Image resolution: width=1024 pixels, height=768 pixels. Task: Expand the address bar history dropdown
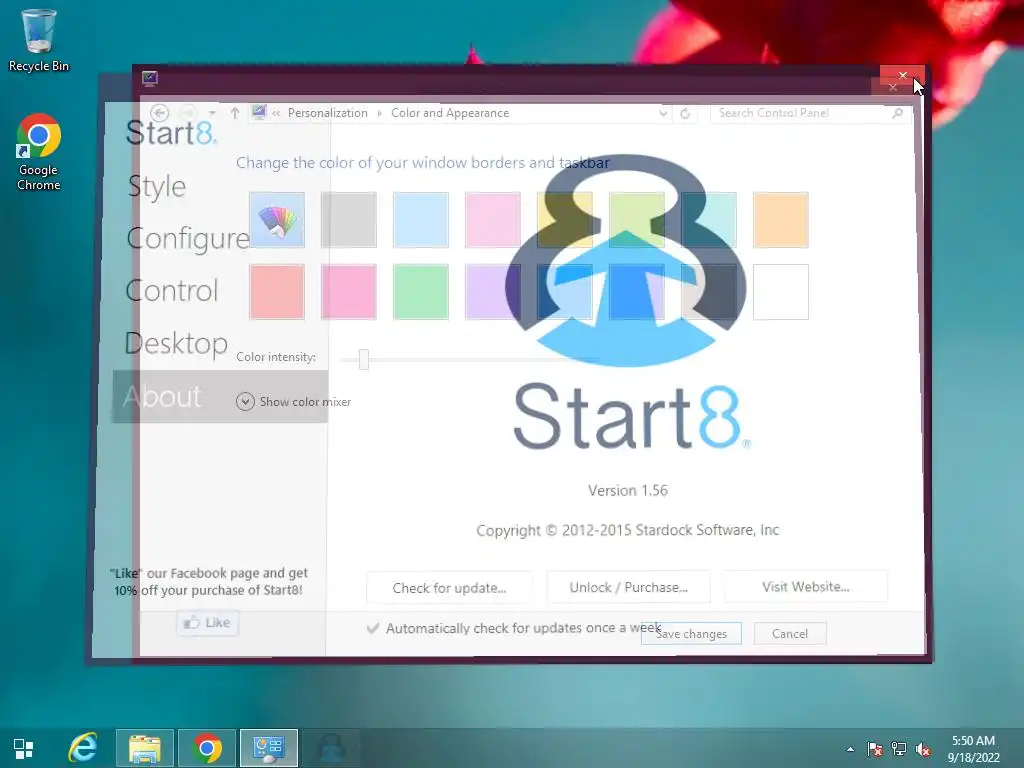(664, 114)
